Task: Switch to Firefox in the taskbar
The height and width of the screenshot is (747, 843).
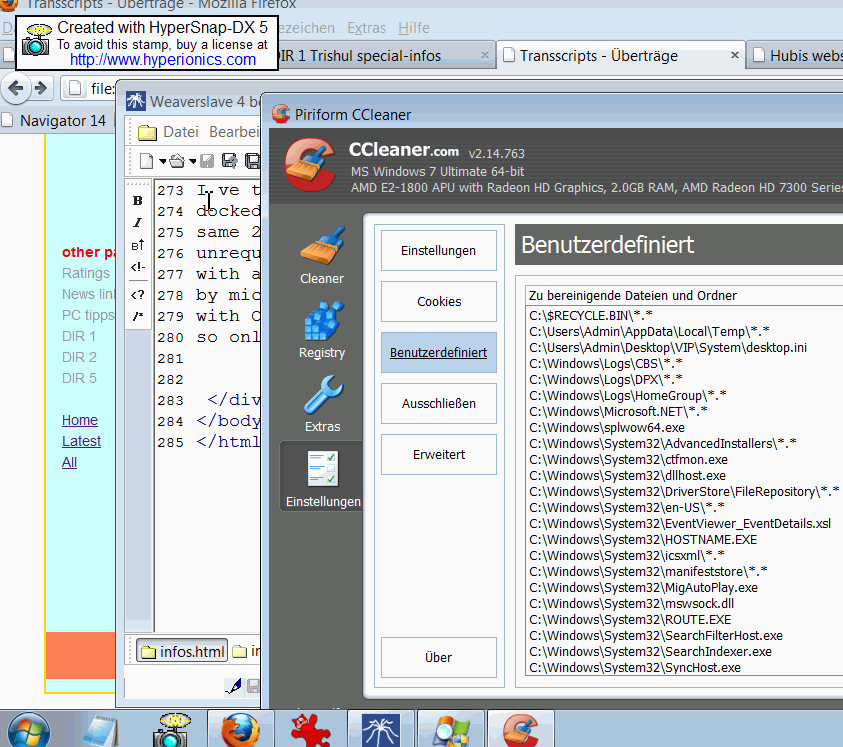Action: coord(240,730)
